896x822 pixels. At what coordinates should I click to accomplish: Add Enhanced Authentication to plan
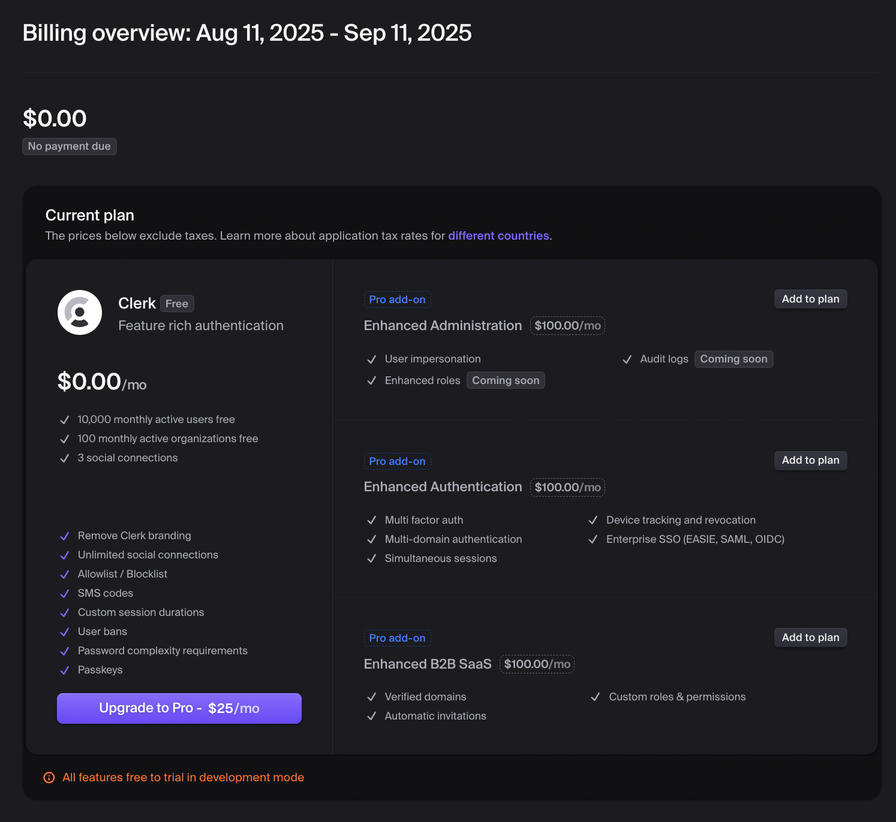click(x=810, y=460)
